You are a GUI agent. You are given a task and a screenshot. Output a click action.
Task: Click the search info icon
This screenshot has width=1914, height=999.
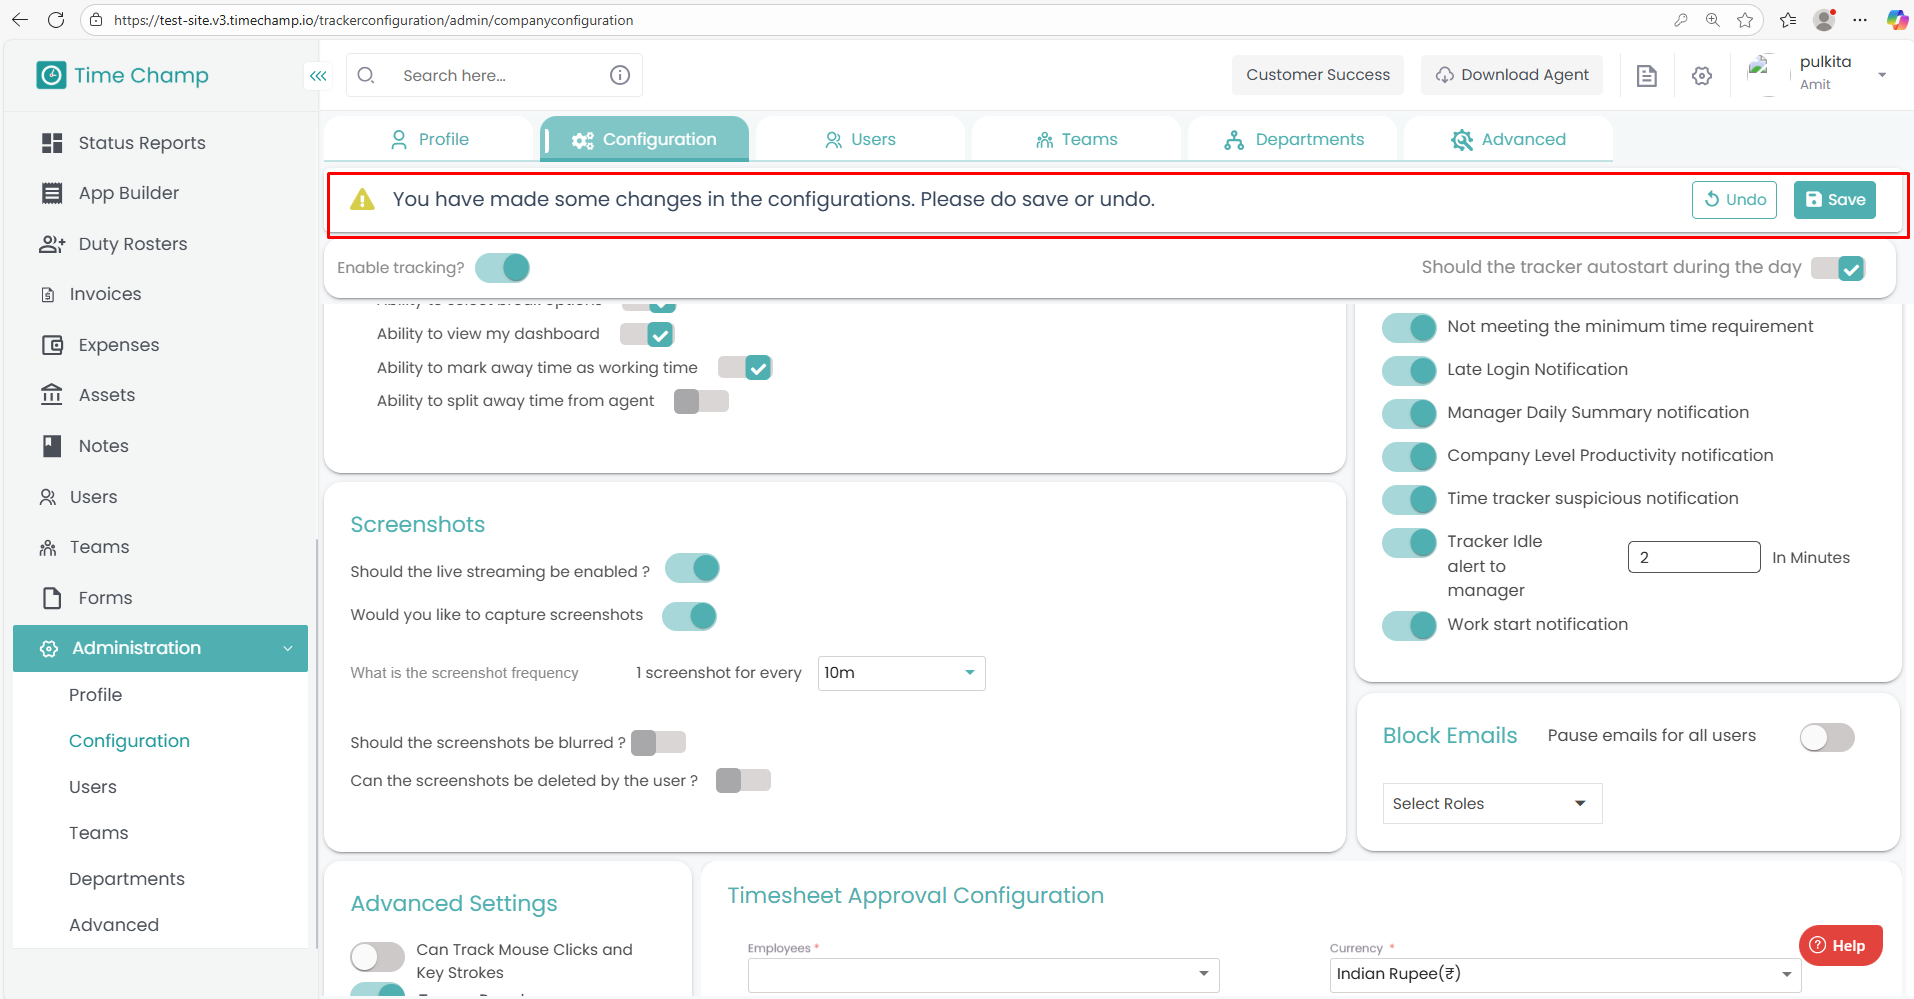620,76
